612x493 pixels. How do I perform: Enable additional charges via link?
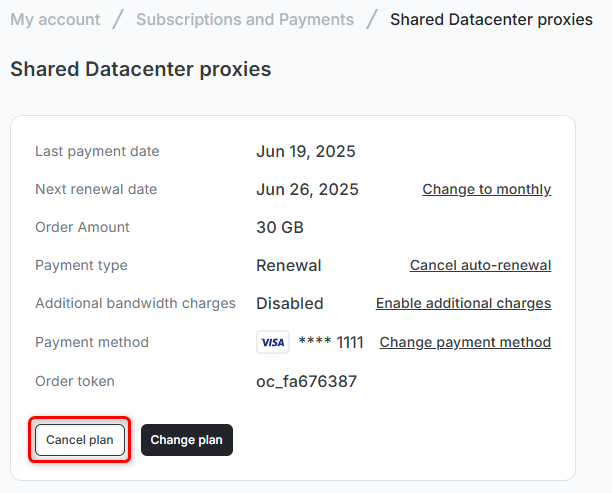463,303
